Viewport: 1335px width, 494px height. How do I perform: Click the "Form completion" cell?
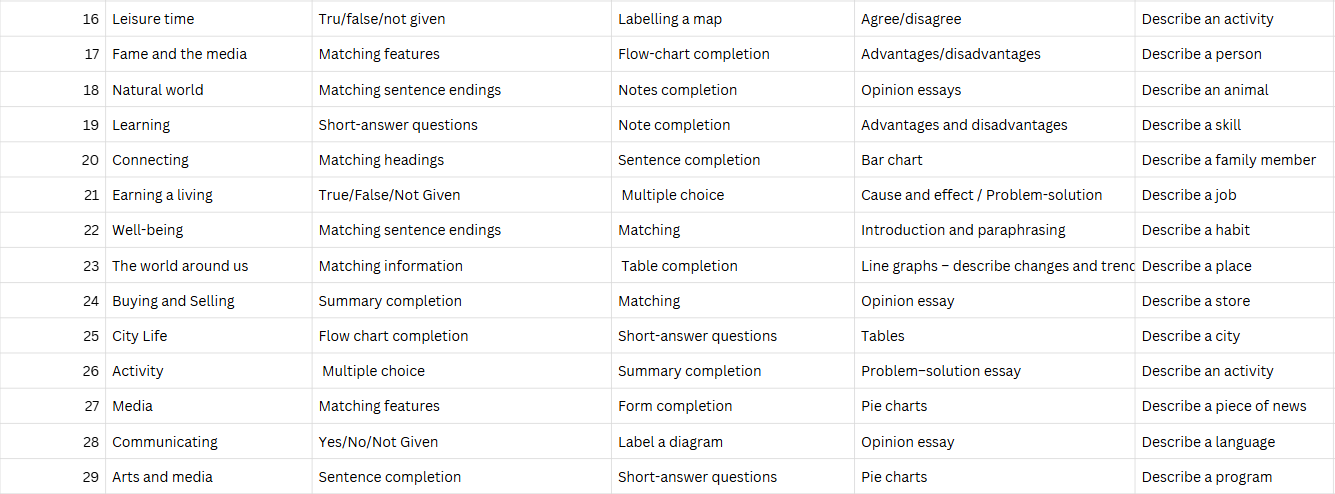click(x=674, y=406)
